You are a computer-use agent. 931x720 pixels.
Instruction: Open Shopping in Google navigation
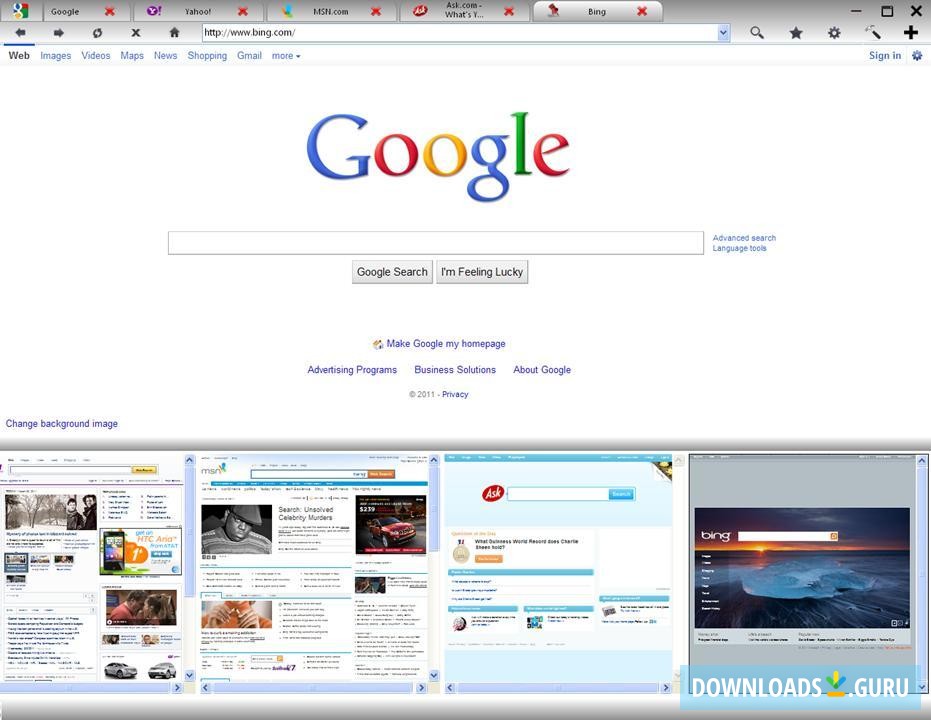point(207,56)
